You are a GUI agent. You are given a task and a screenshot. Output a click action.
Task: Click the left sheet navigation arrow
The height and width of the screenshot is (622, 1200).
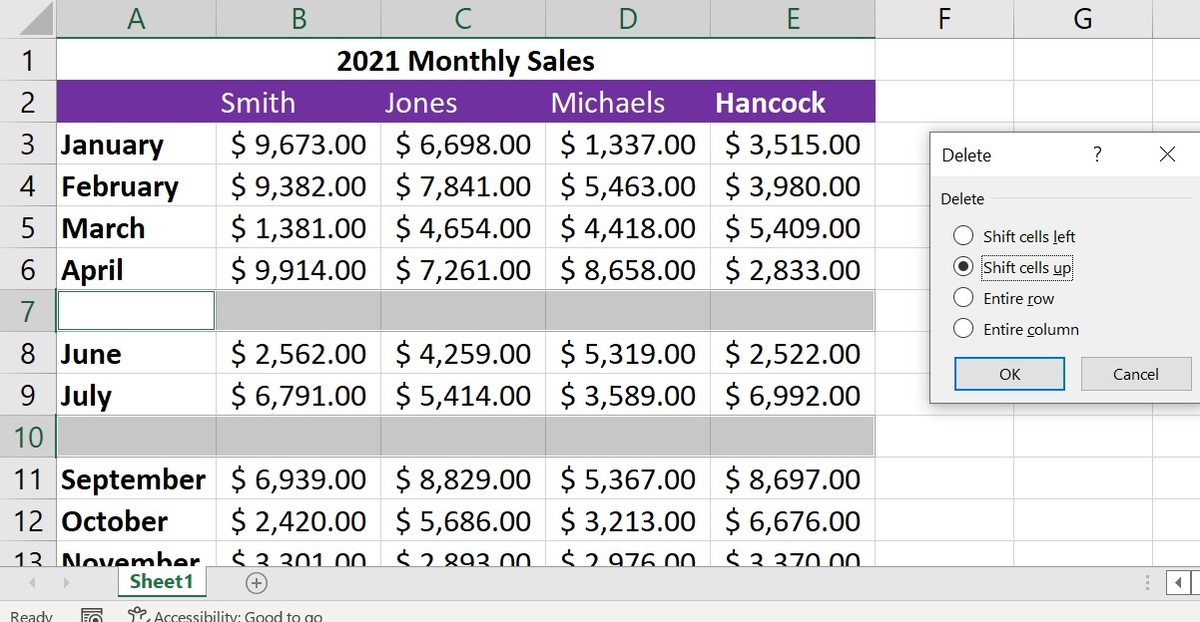pos(30,582)
